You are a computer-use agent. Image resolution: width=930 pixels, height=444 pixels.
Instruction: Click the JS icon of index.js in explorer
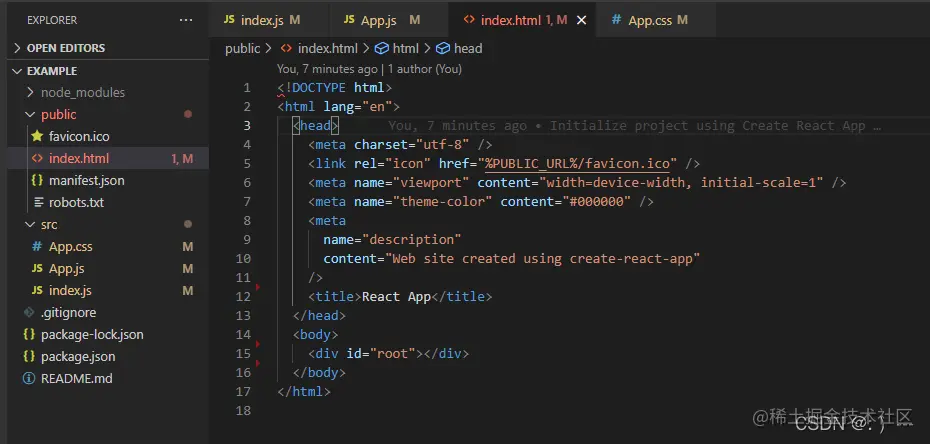click(x=37, y=290)
